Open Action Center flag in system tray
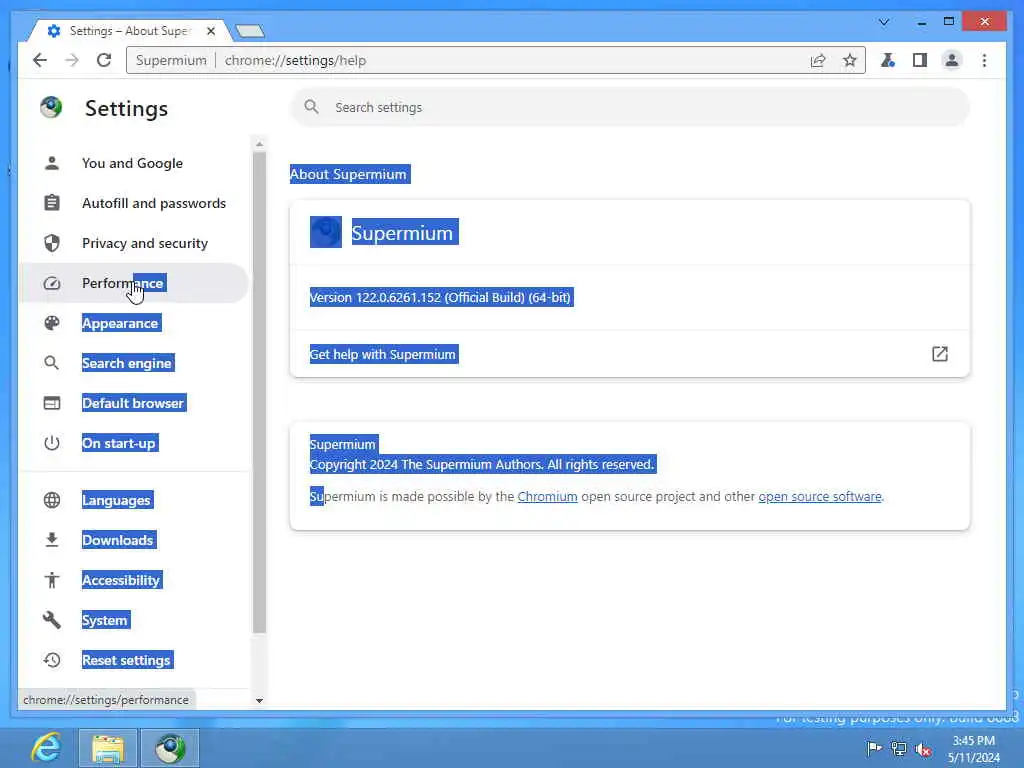This screenshot has height=768, width=1024. click(874, 748)
